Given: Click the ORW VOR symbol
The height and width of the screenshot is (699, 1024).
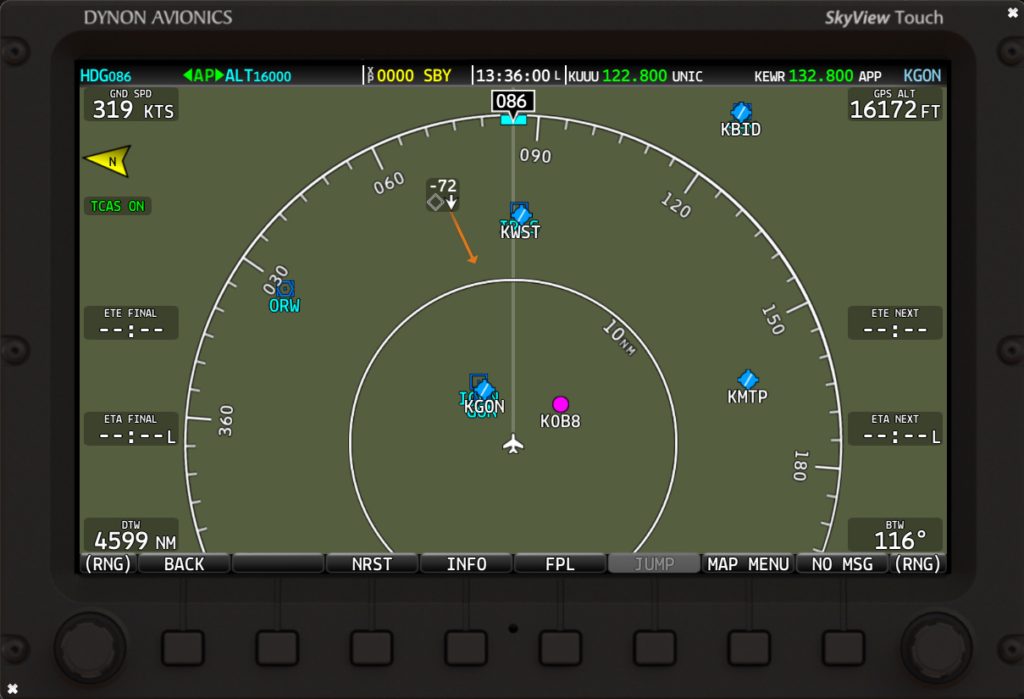Looking at the screenshot, I should coord(285,288).
